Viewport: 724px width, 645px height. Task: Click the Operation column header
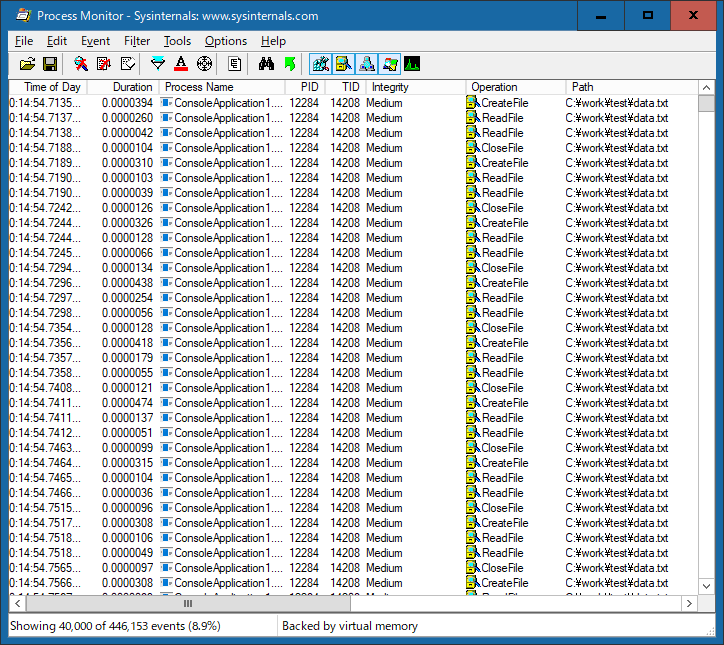click(x=515, y=87)
